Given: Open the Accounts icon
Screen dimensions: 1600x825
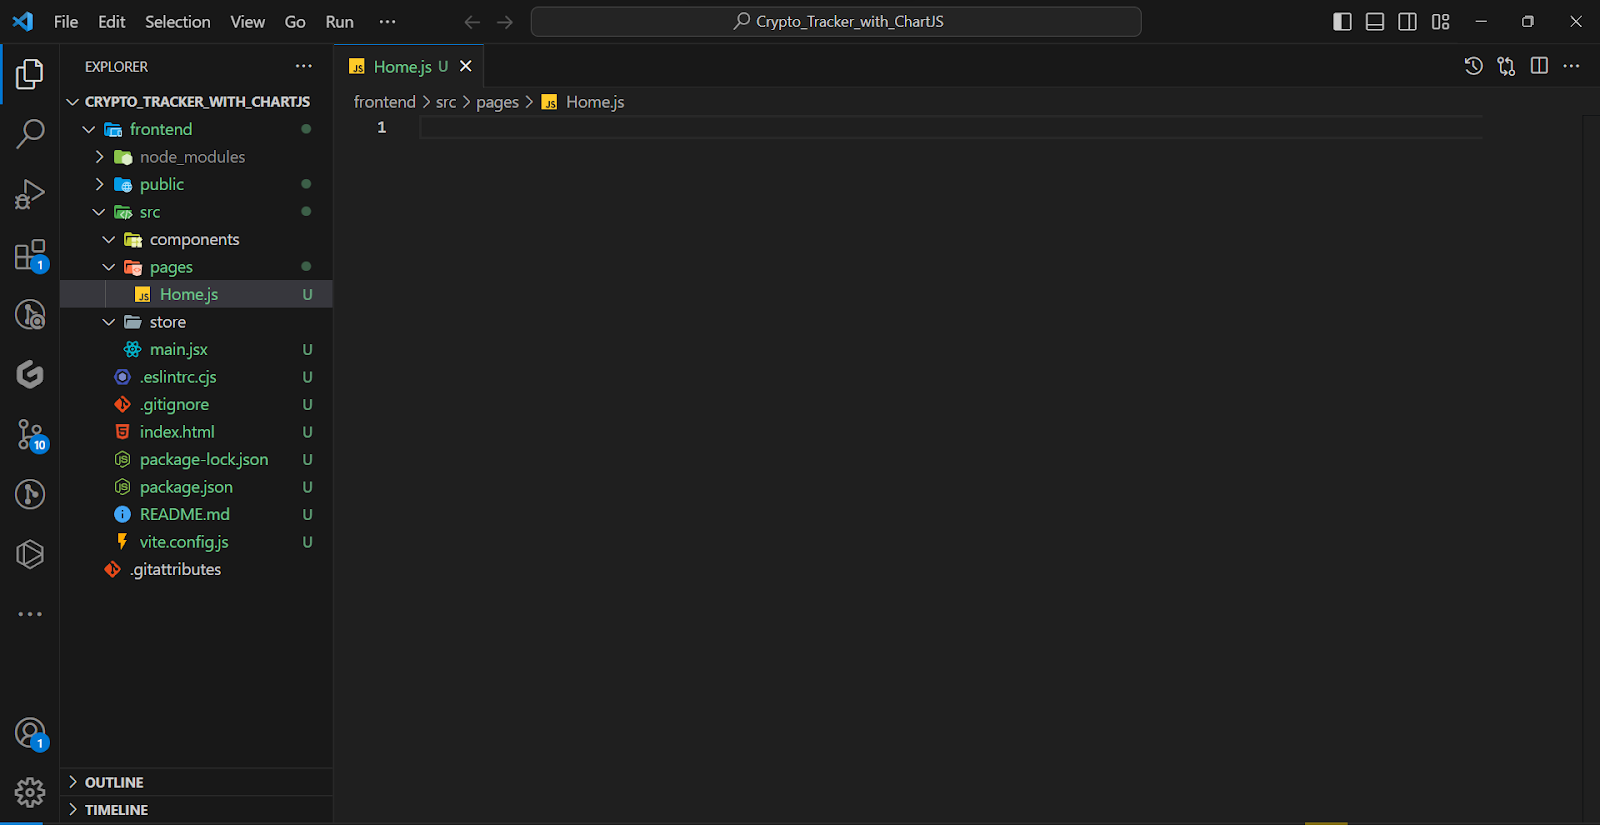Looking at the screenshot, I should (x=30, y=734).
